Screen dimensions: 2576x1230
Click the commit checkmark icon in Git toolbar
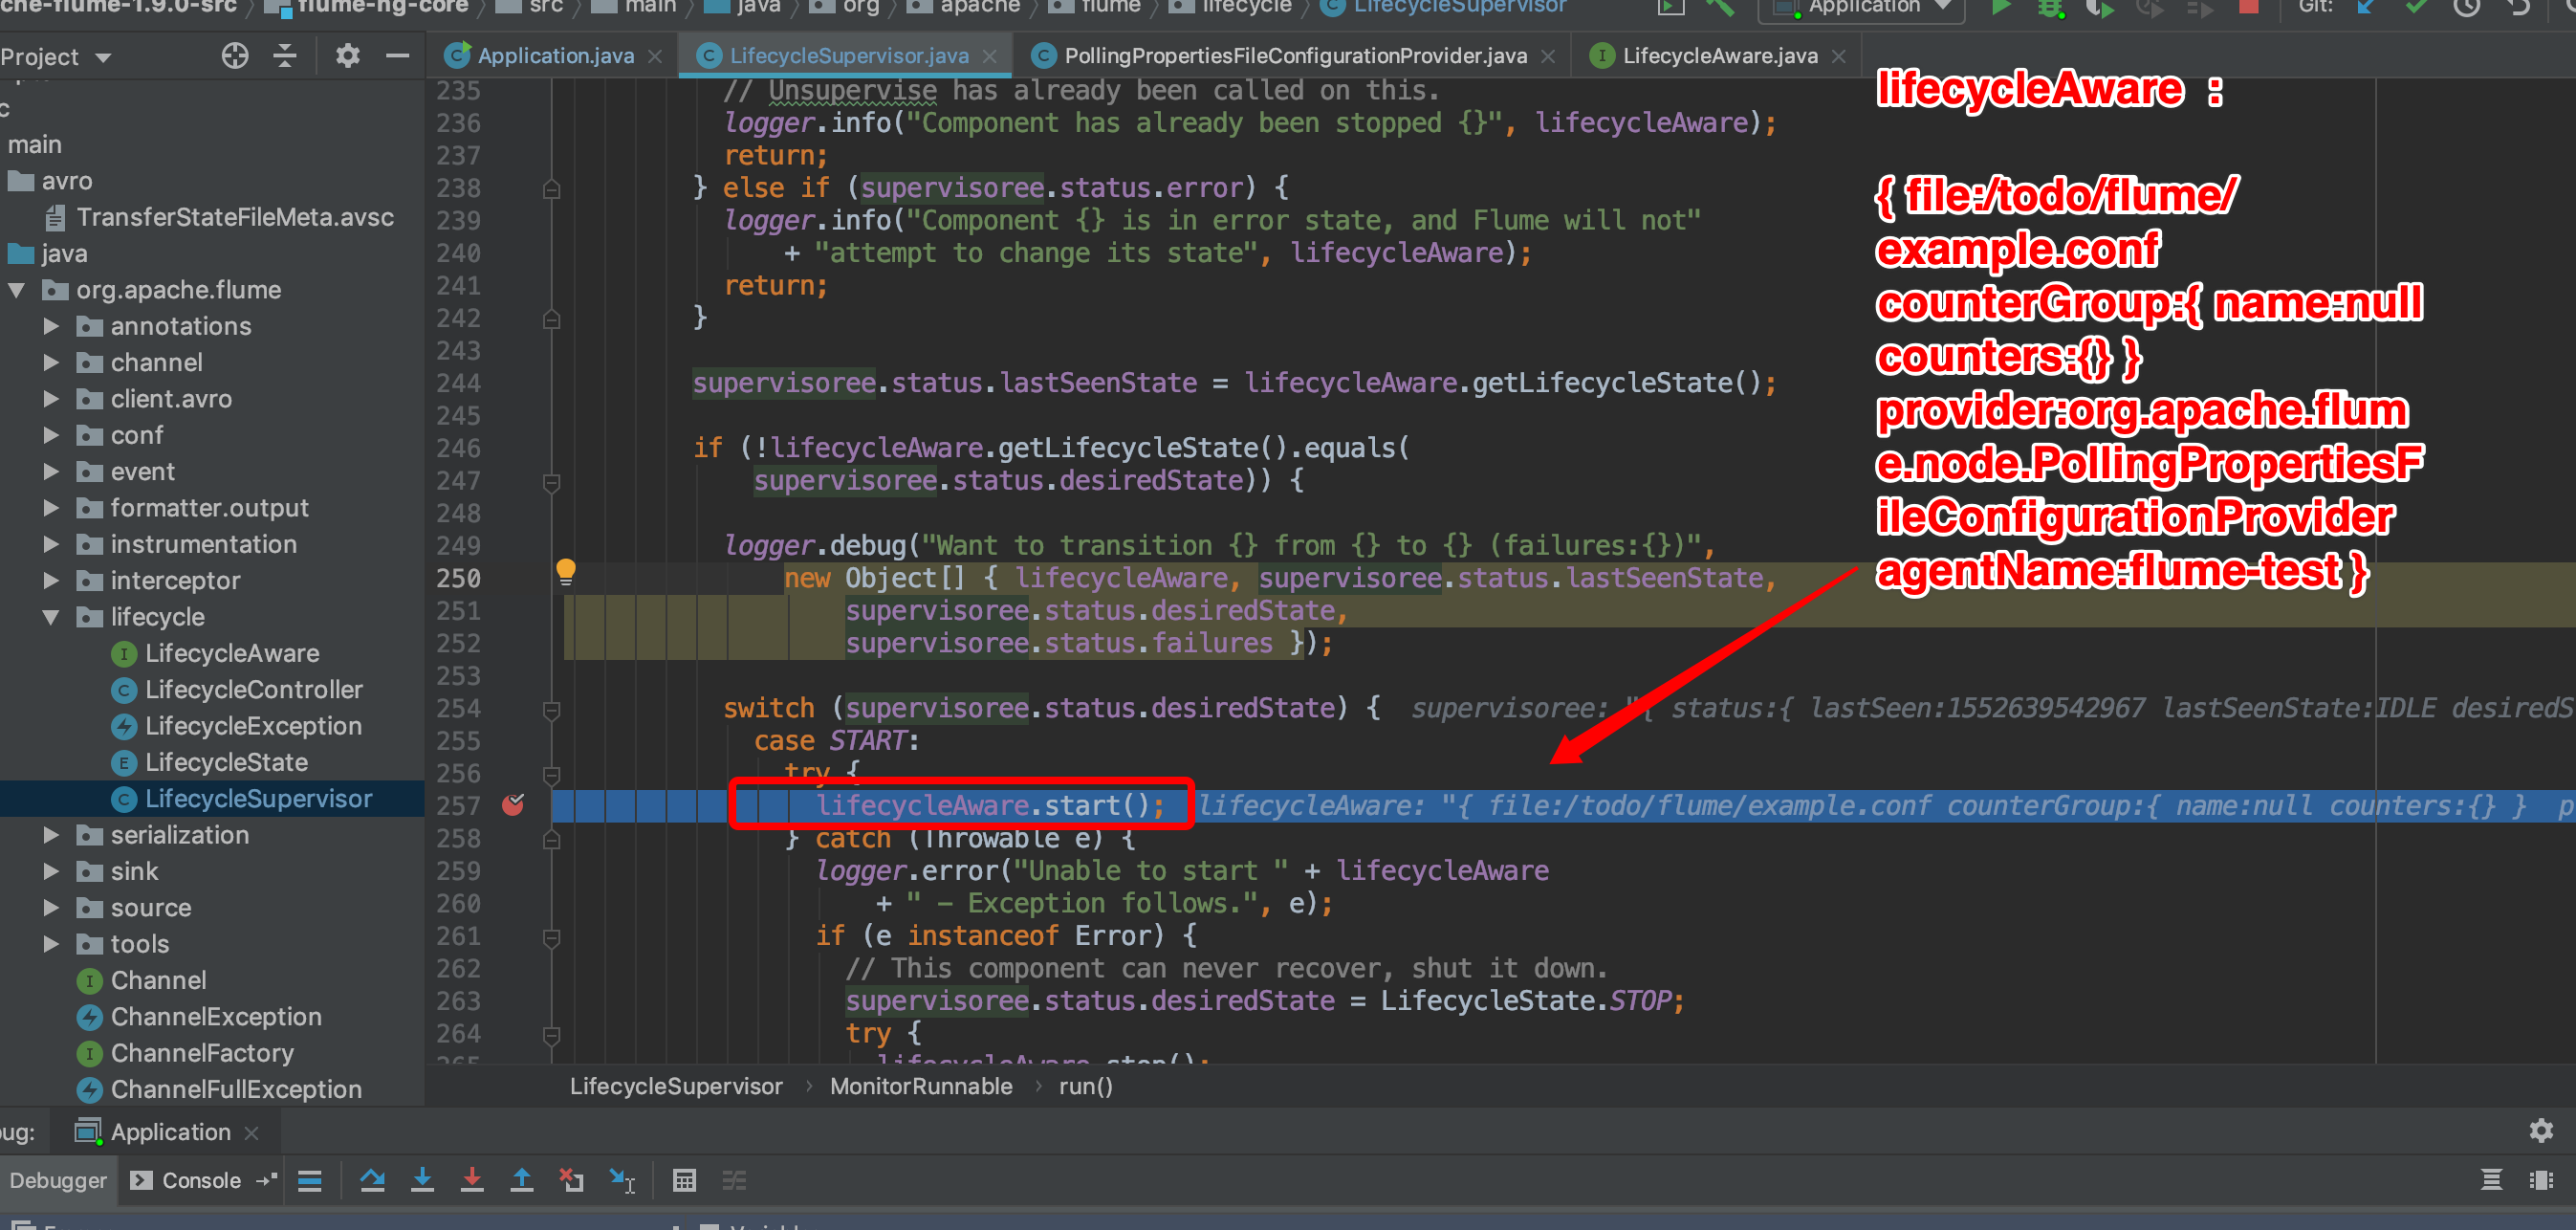pos(2417,8)
